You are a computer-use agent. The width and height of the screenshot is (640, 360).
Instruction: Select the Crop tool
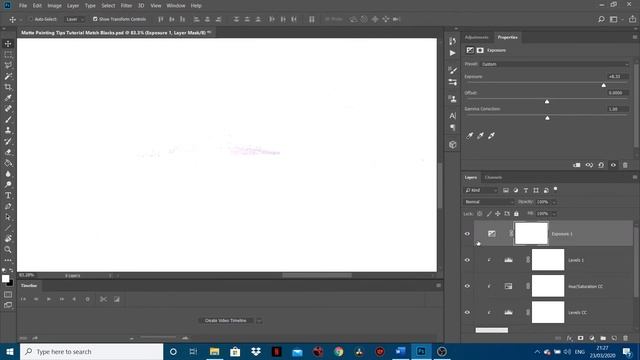click(8, 87)
